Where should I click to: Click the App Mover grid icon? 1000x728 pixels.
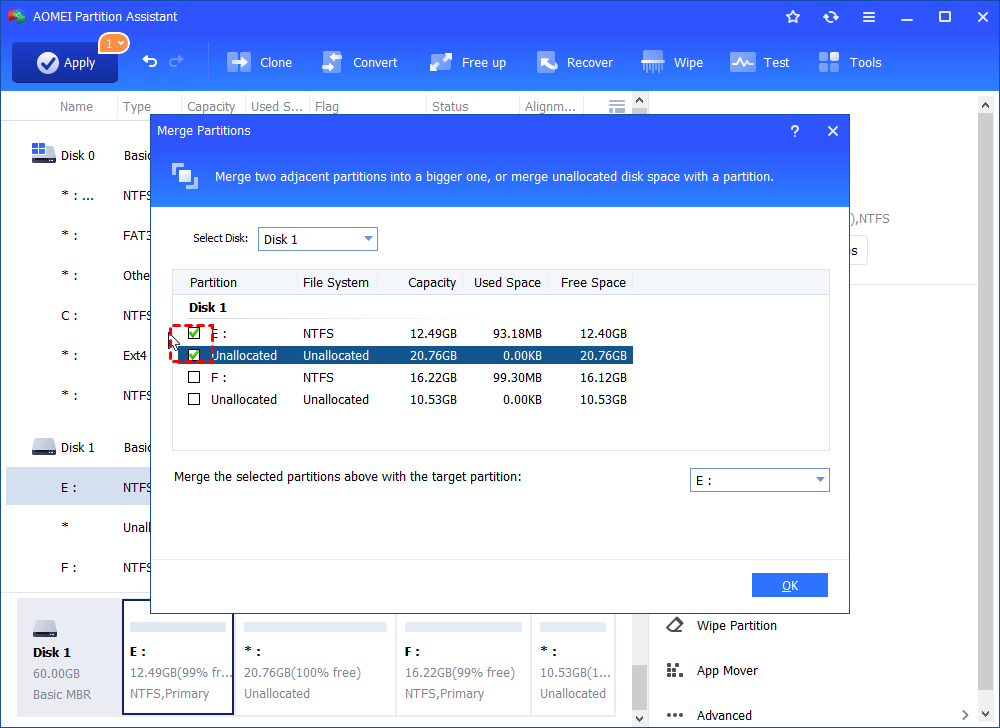tap(675, 670)
